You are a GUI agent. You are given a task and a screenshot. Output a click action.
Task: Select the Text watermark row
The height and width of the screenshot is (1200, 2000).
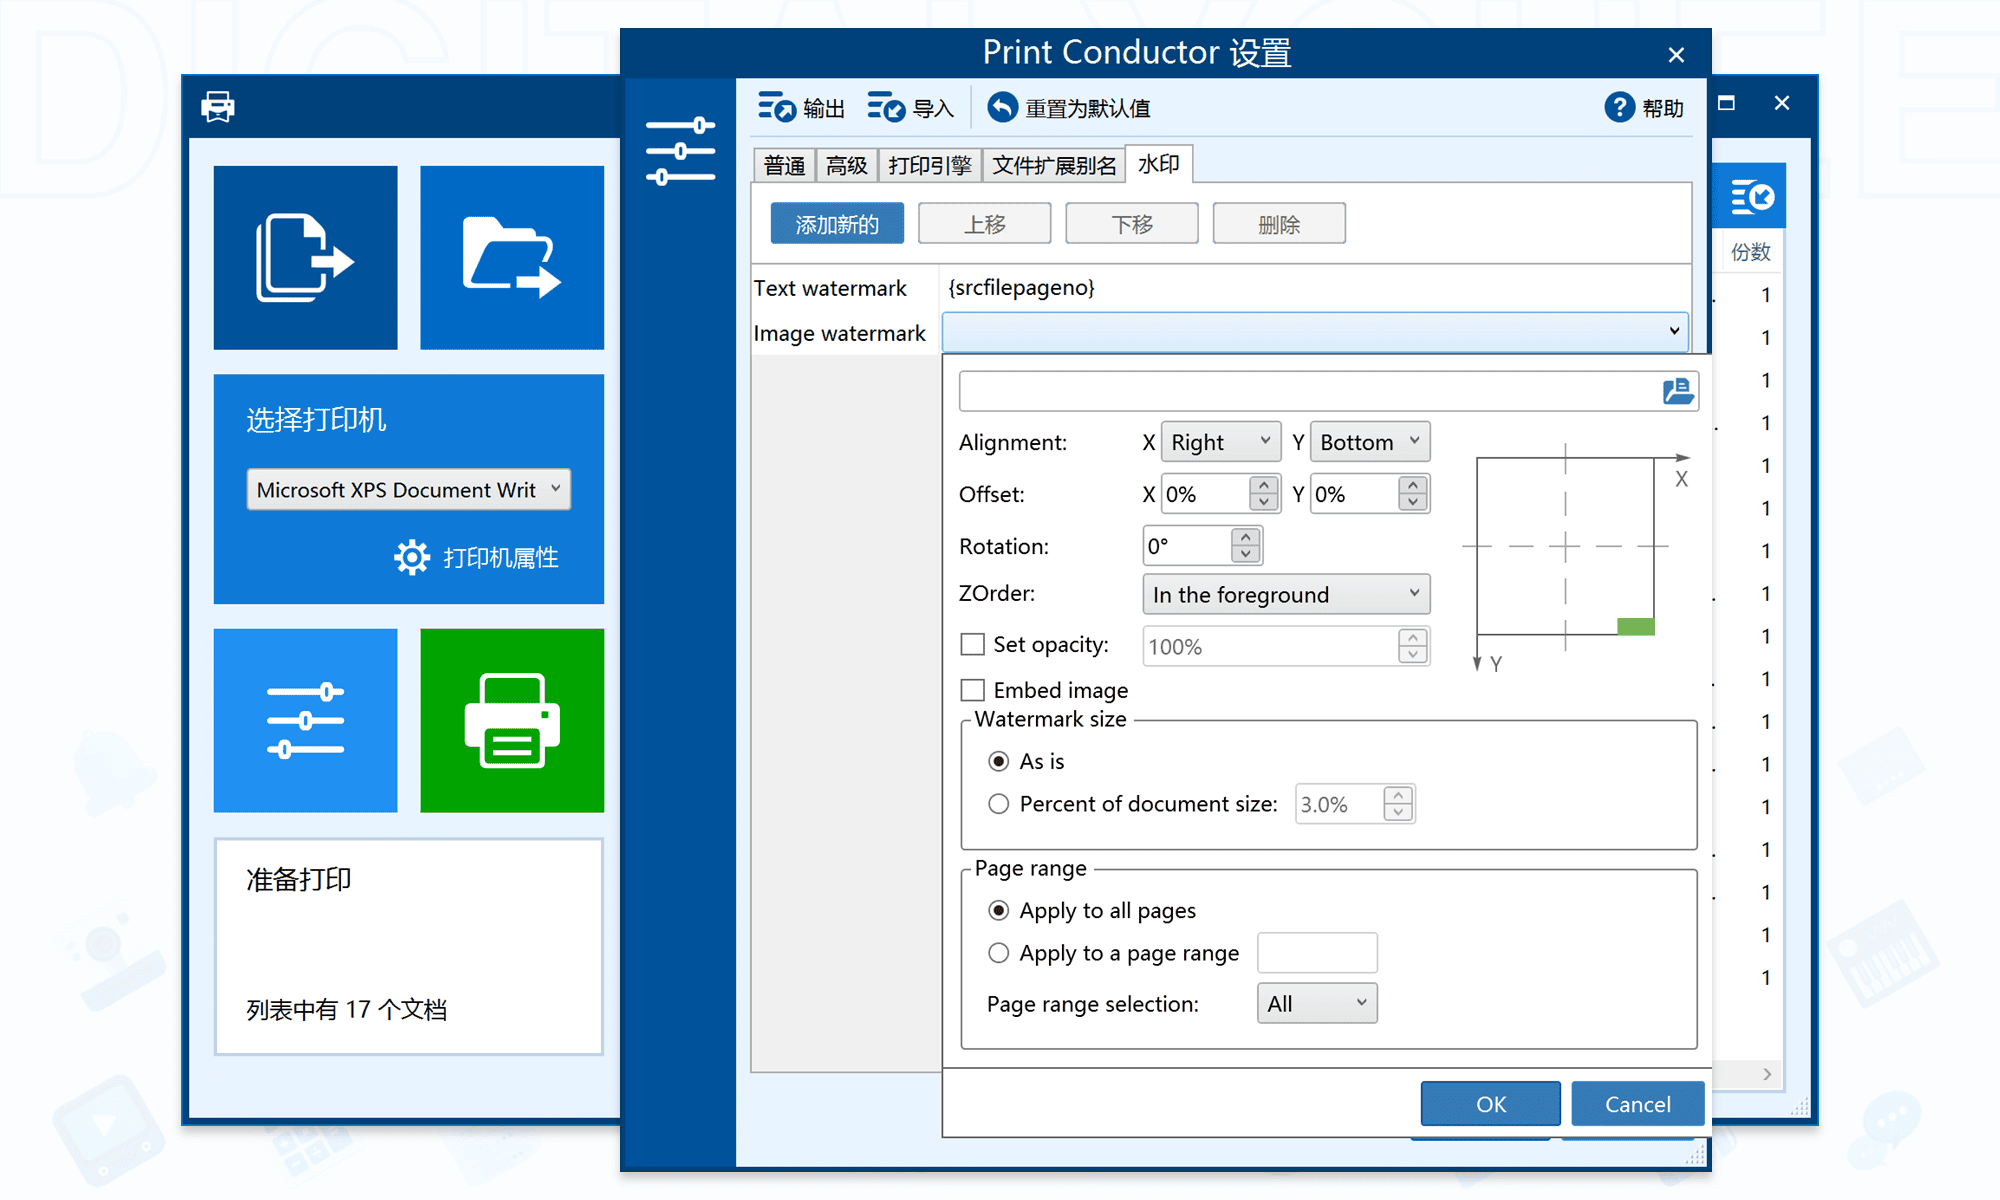click(x=1220, y=288)
